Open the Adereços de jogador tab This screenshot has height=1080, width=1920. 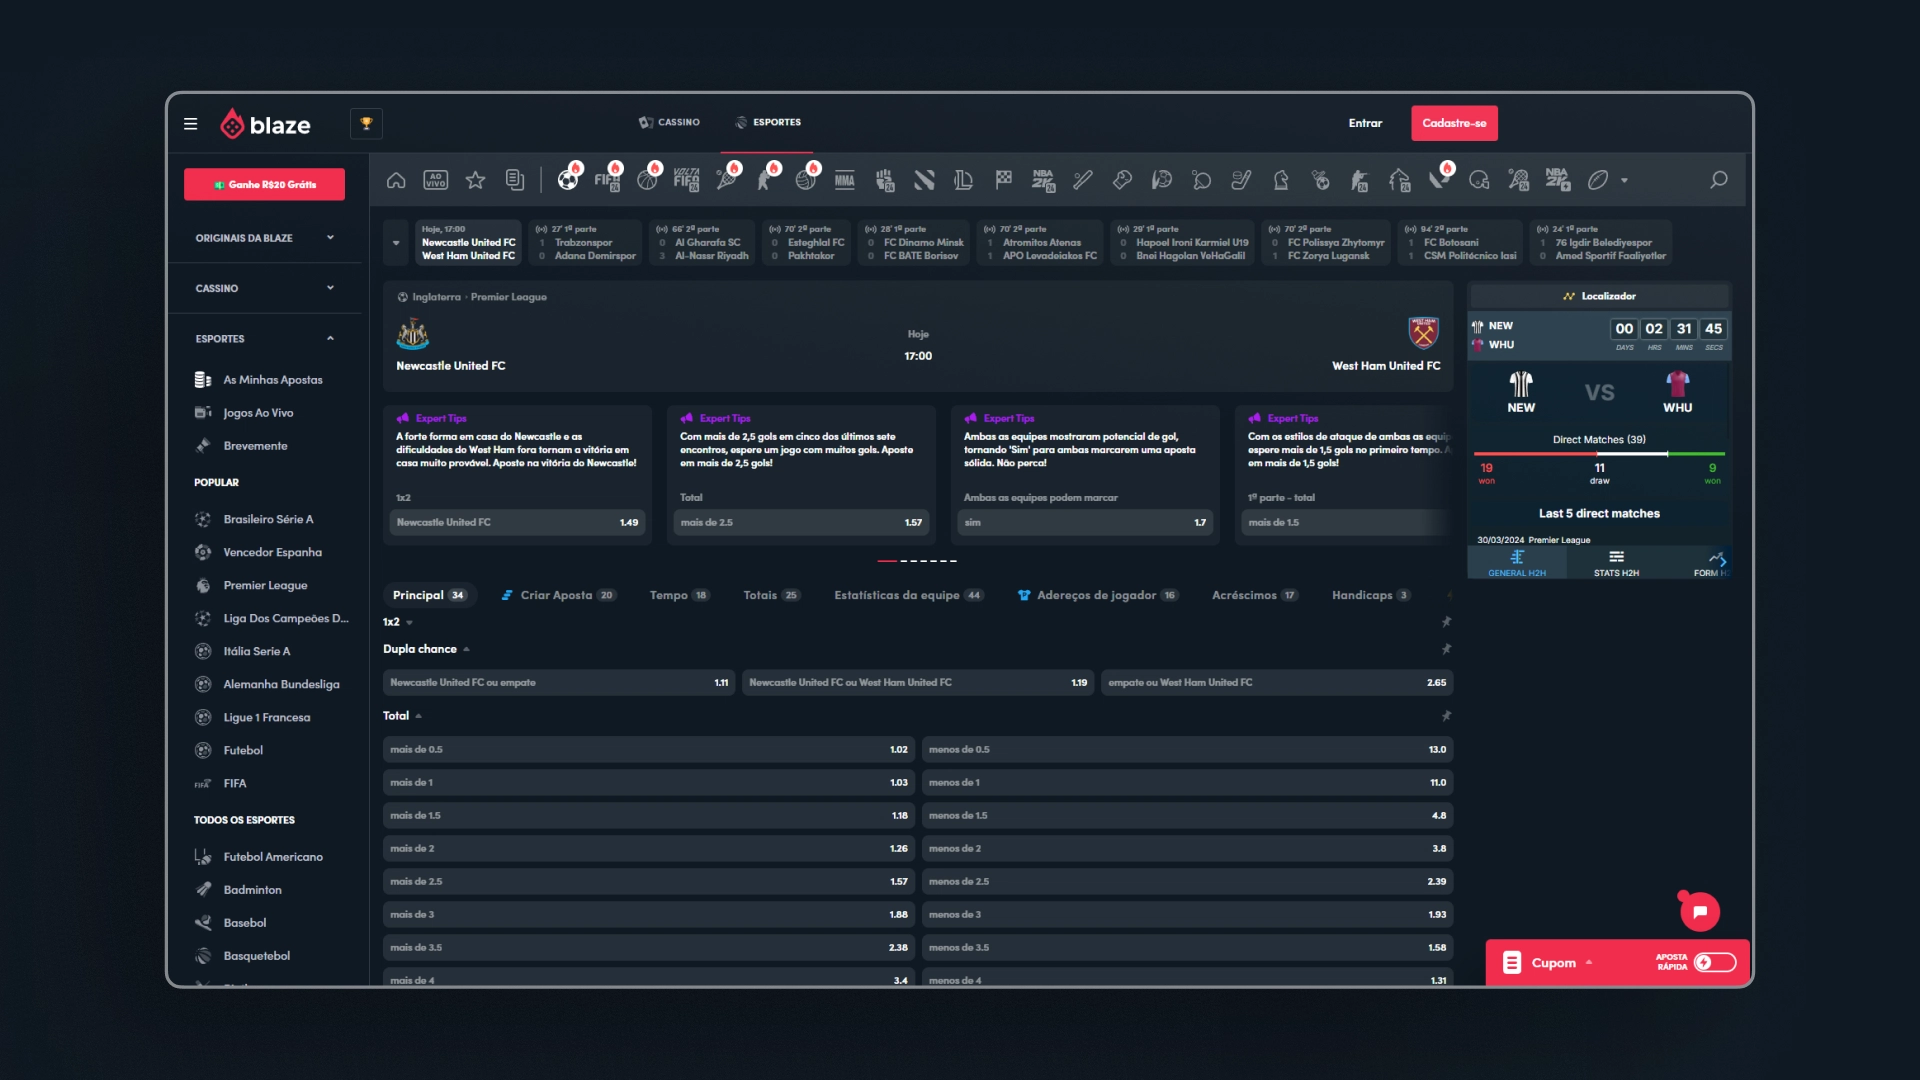click(1097, 595)
